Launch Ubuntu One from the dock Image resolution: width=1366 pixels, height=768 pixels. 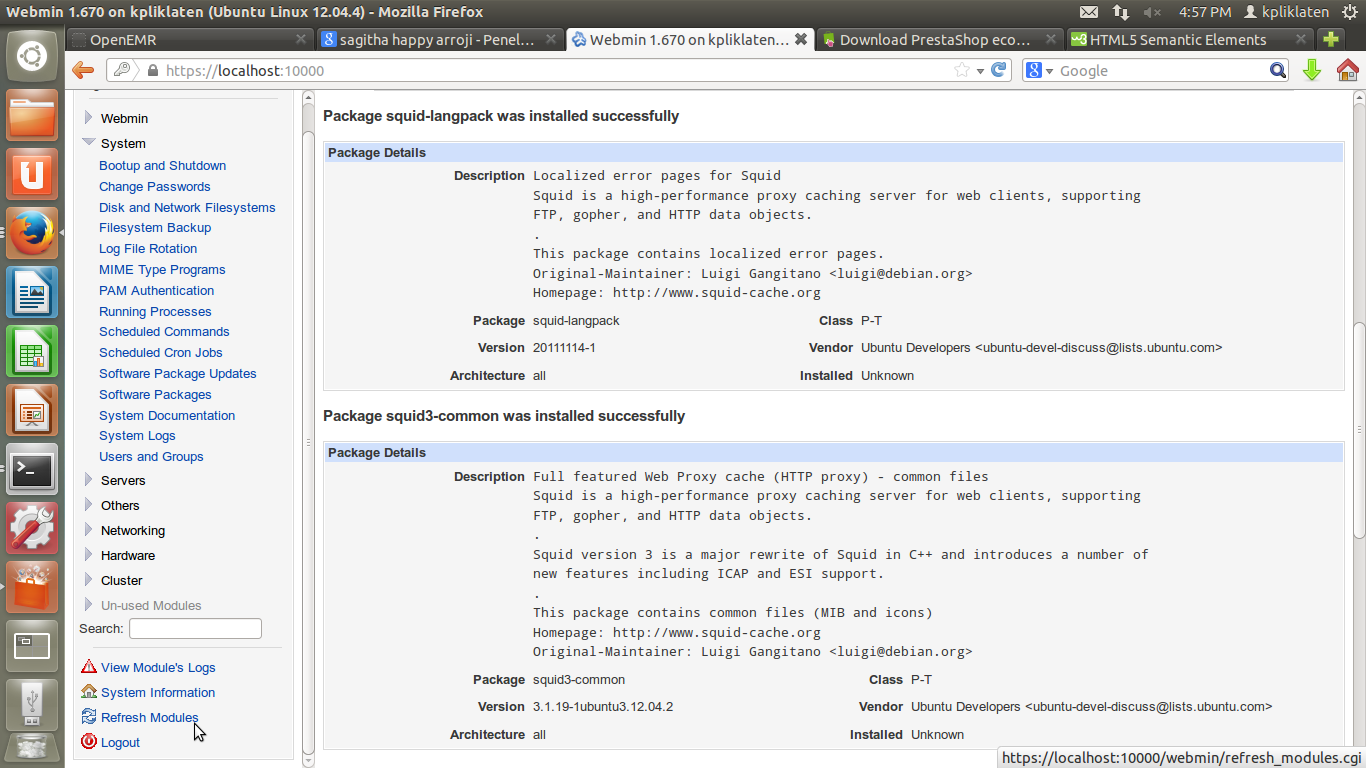[32, 174]
